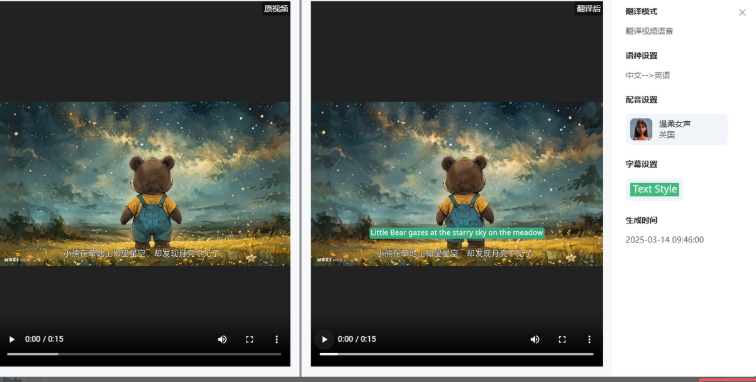Enter fullscreen on the original video
756x382 pixels.
[x=249, y=340]
